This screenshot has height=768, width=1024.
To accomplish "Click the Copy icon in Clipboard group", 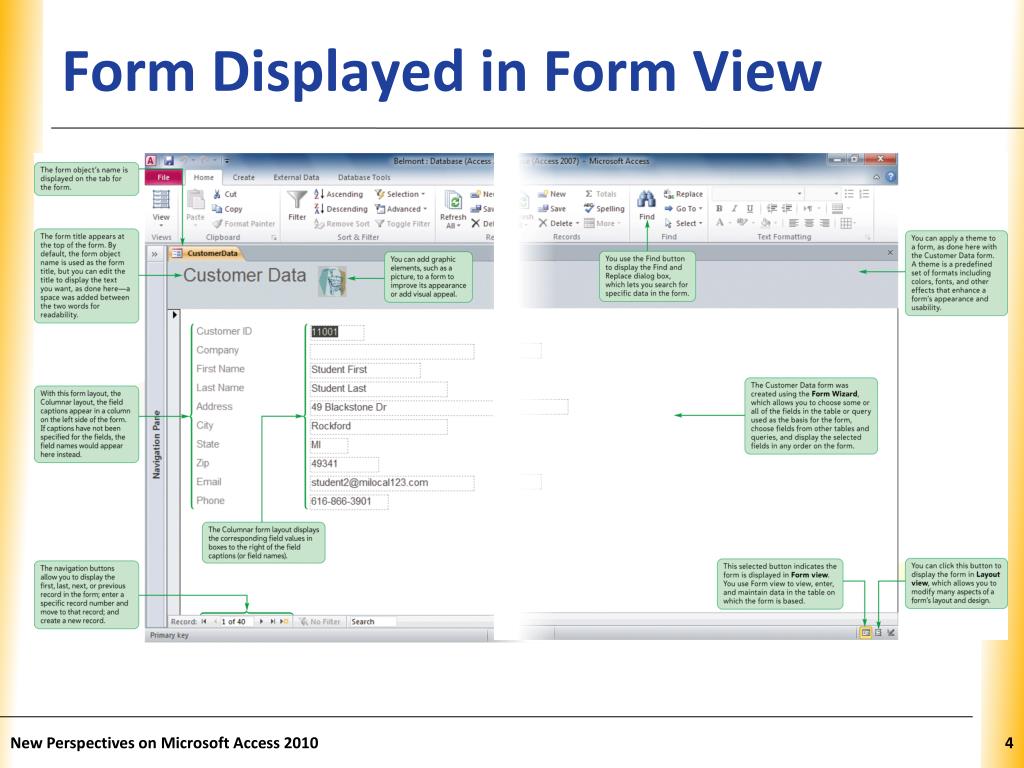I will point(217,209).
